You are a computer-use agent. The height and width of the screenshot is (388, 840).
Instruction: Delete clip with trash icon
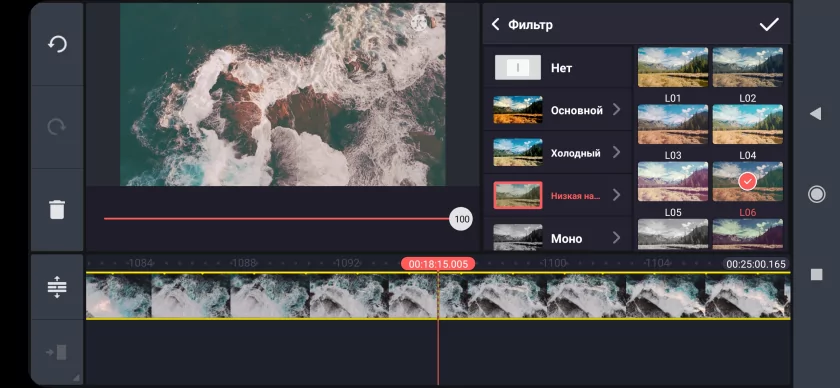(x=57, y=210)
